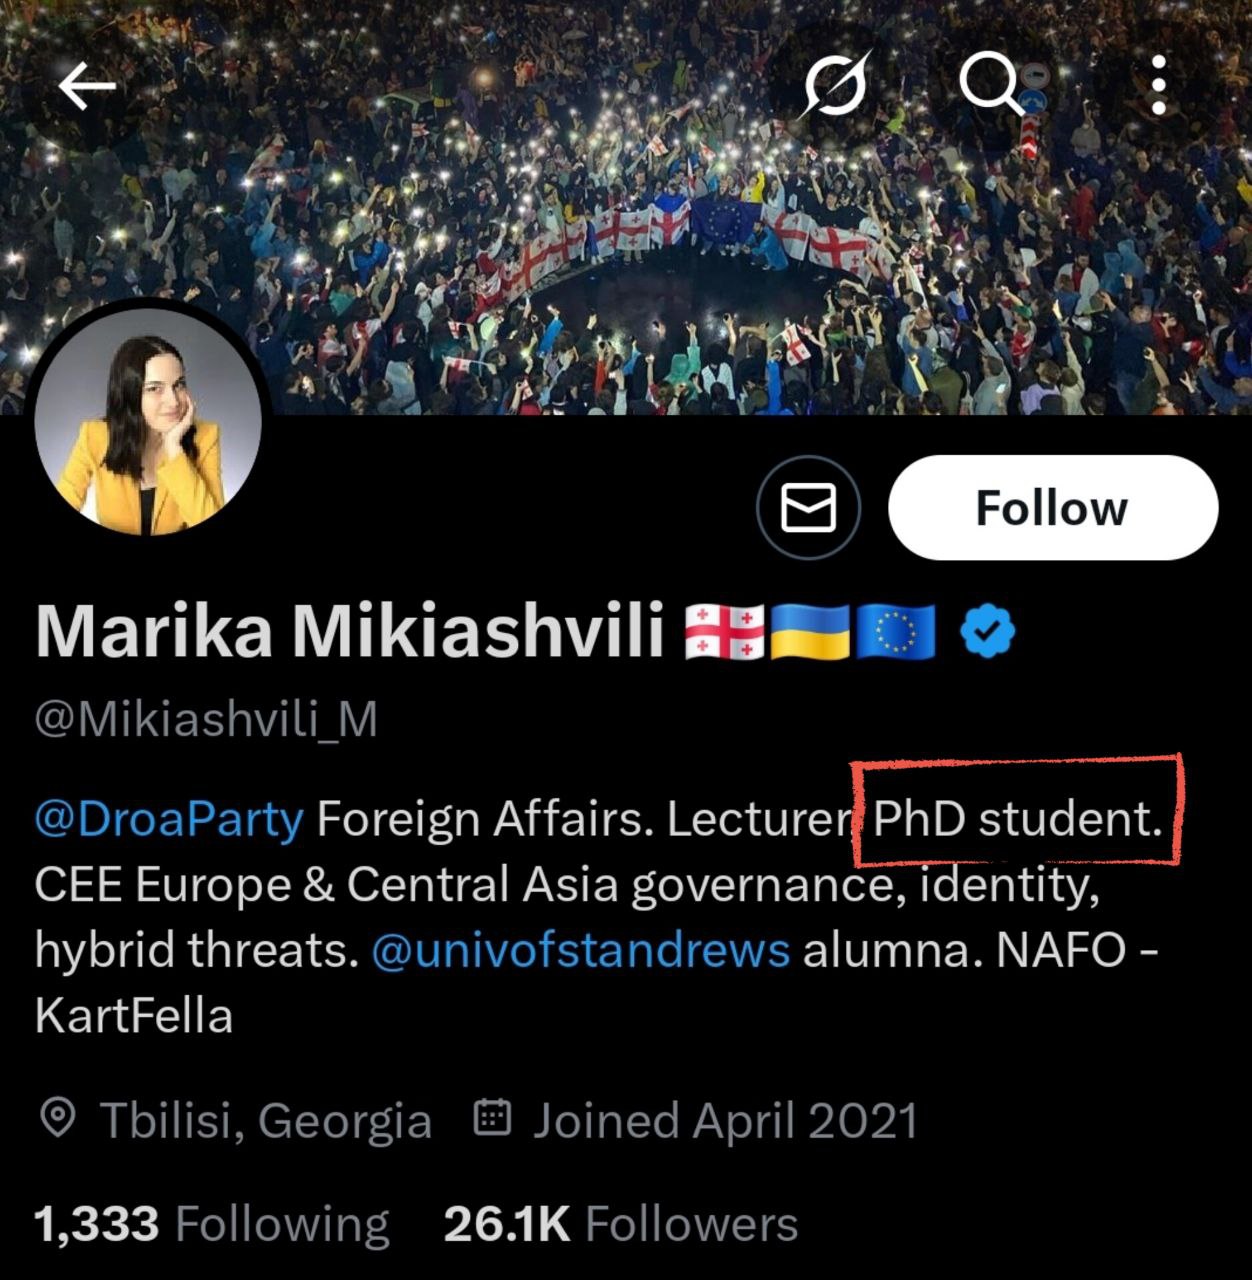Open the @univofstandrews mention link
Image resolution: width=1252 pixels, height=1280 pixels.
pyautogui.click(x=580, y=950)
